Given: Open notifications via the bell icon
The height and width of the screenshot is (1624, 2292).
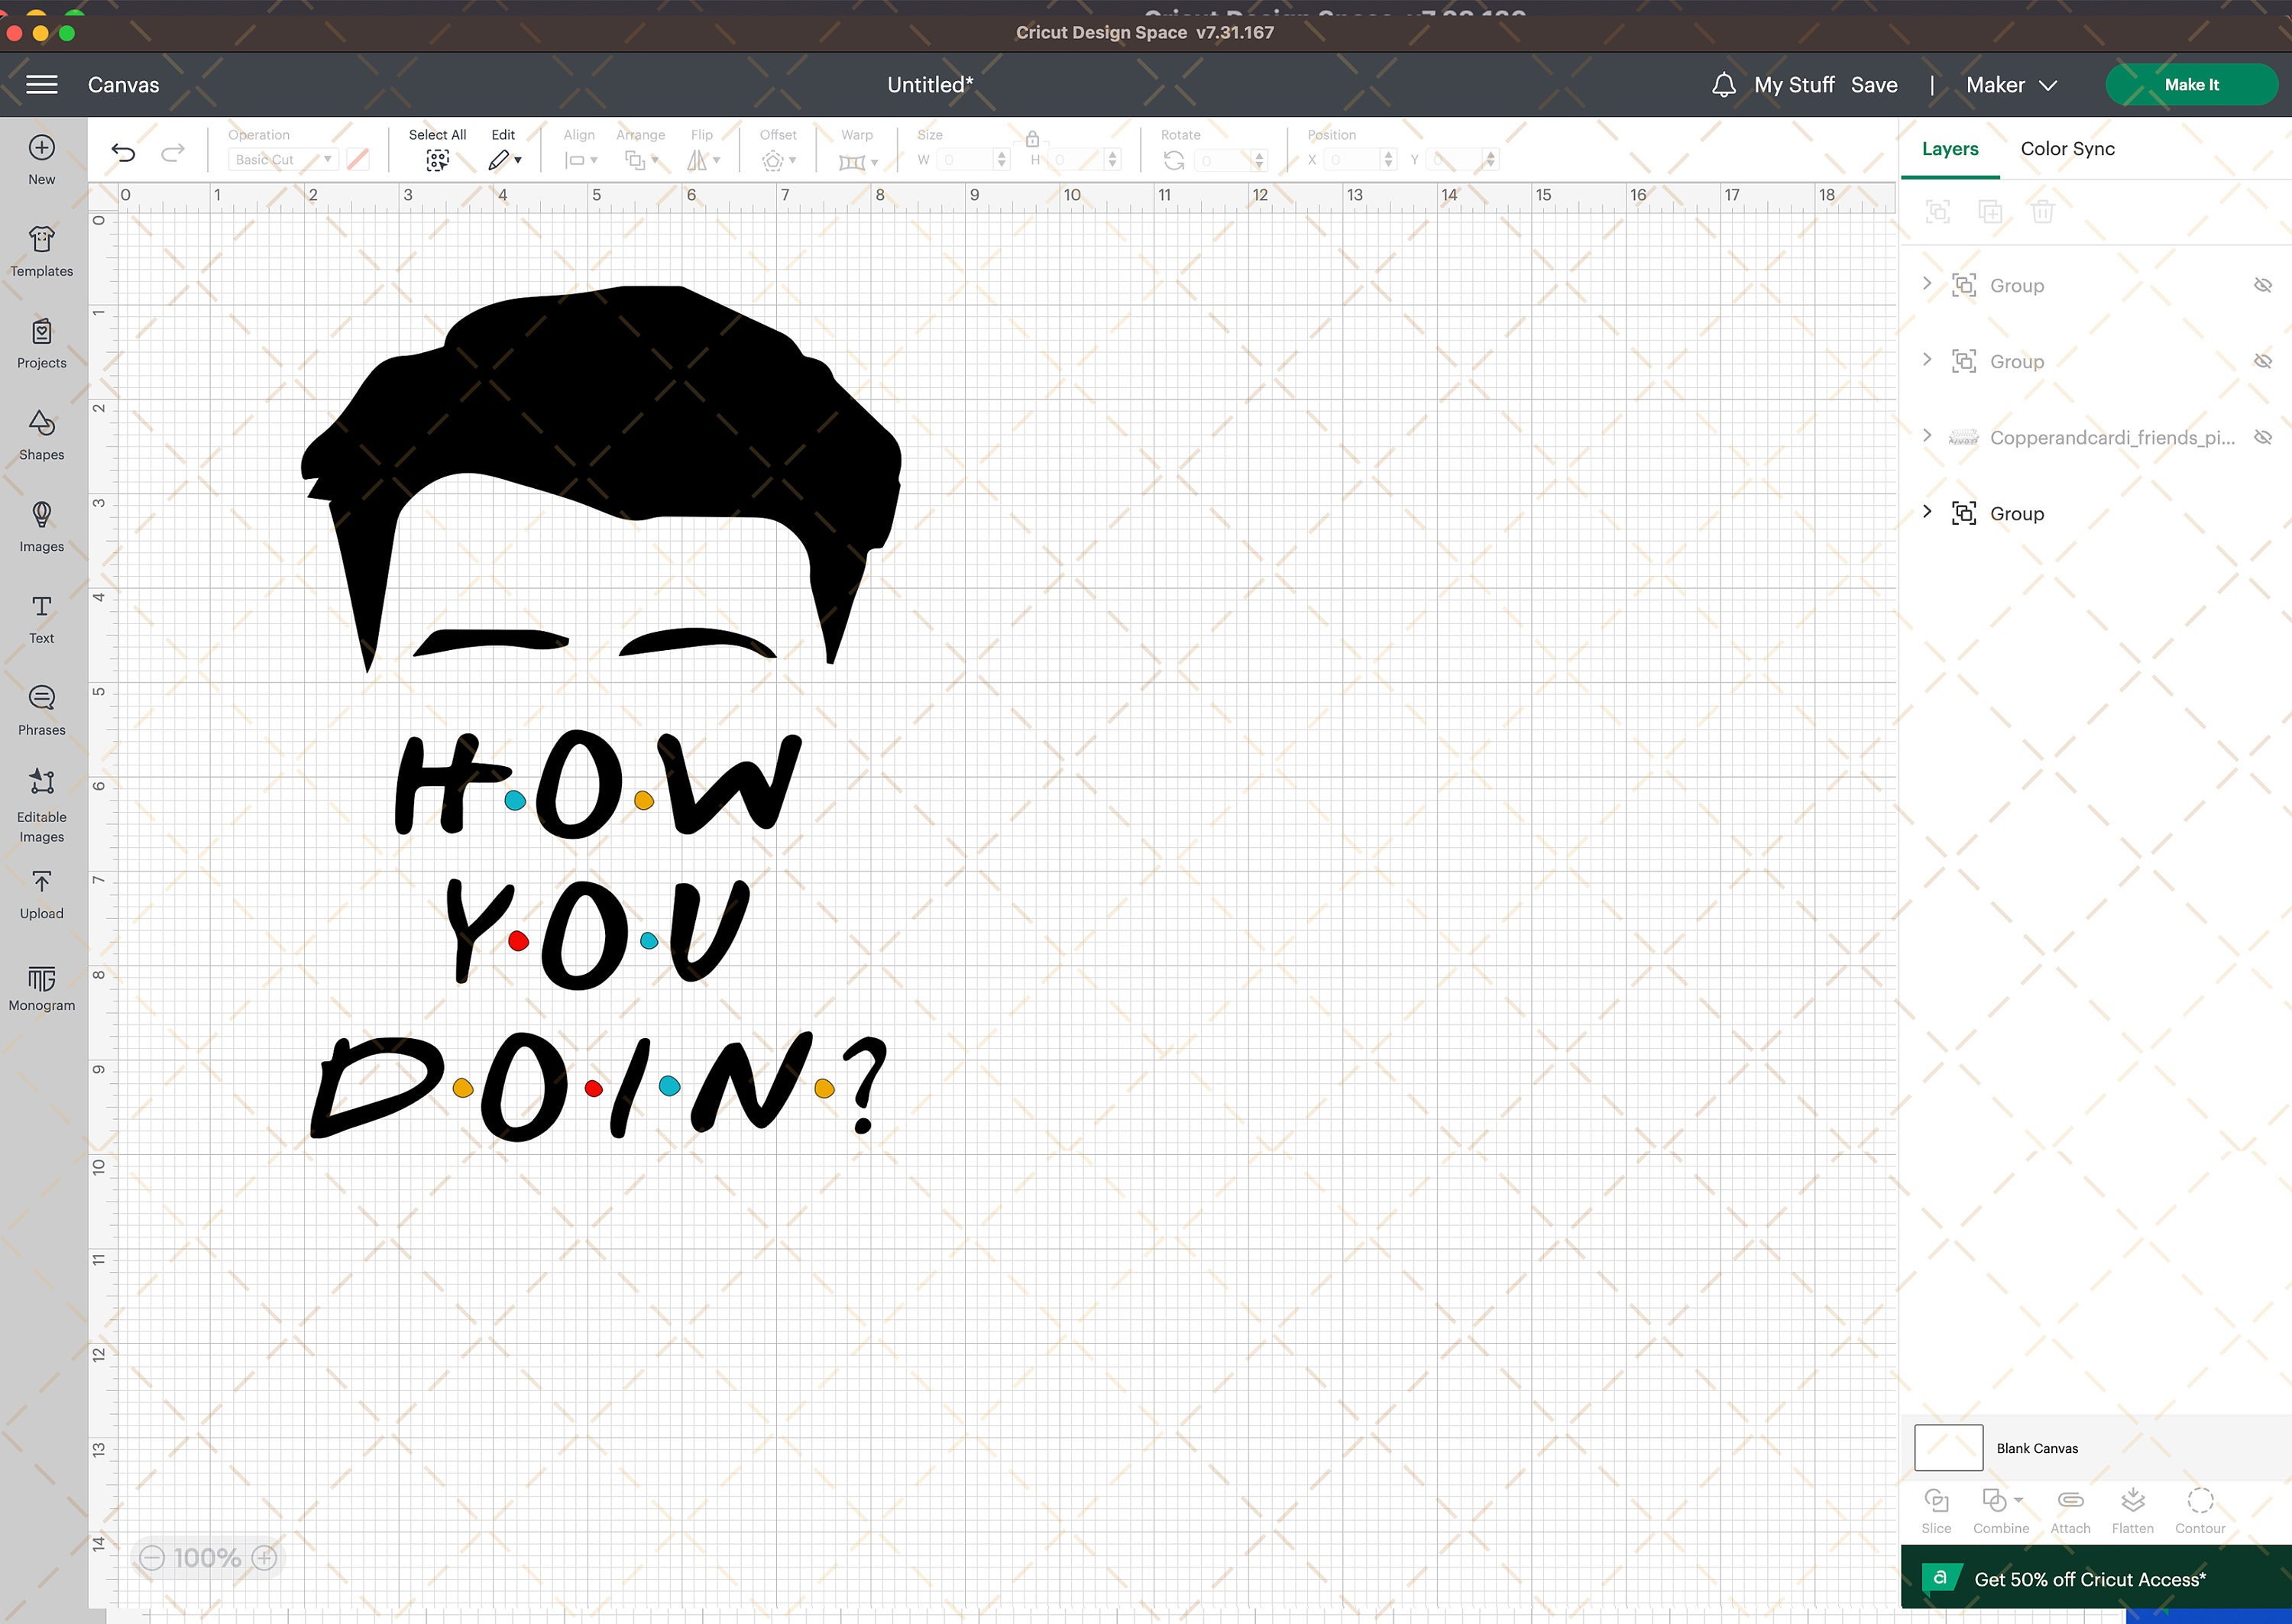Looking at the screenshot, I should [x=1724, y=85].
